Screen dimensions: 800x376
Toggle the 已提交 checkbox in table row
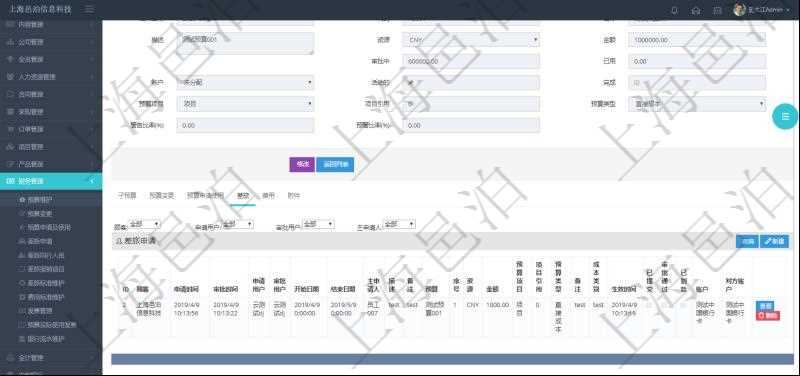coord(649,305)
